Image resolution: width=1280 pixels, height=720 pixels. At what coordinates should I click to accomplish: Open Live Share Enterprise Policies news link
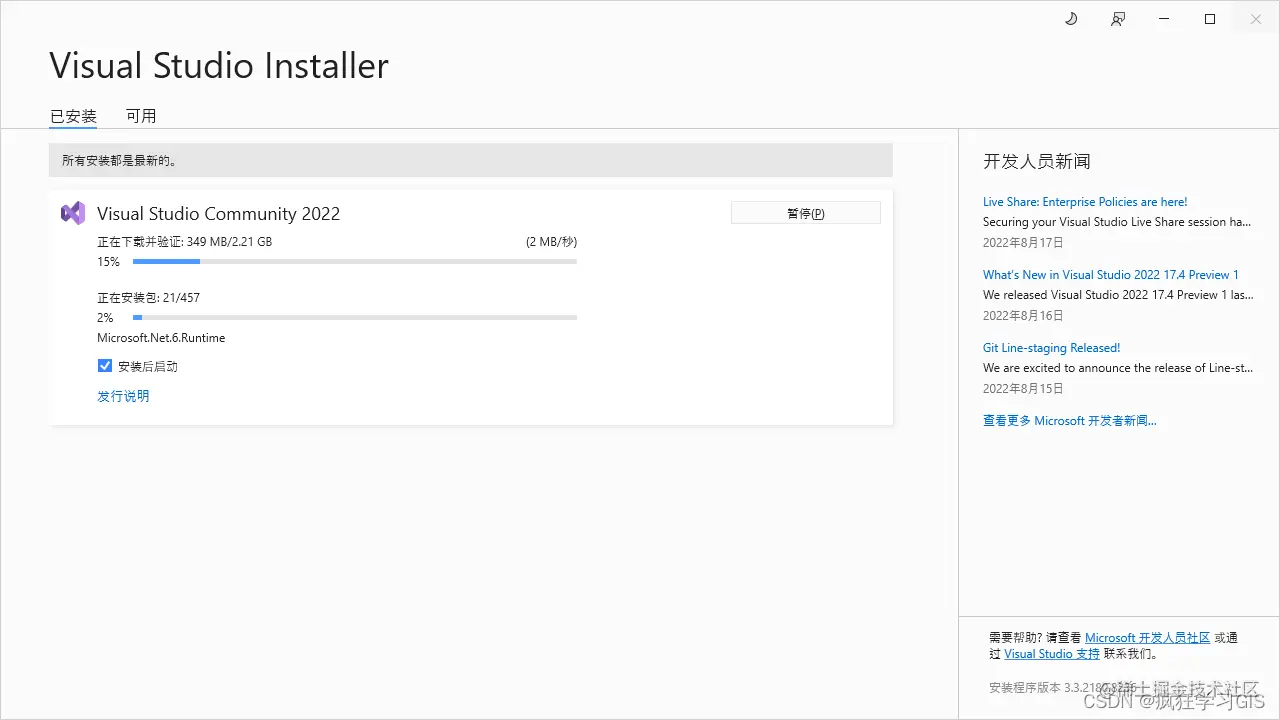[1085, 202]
